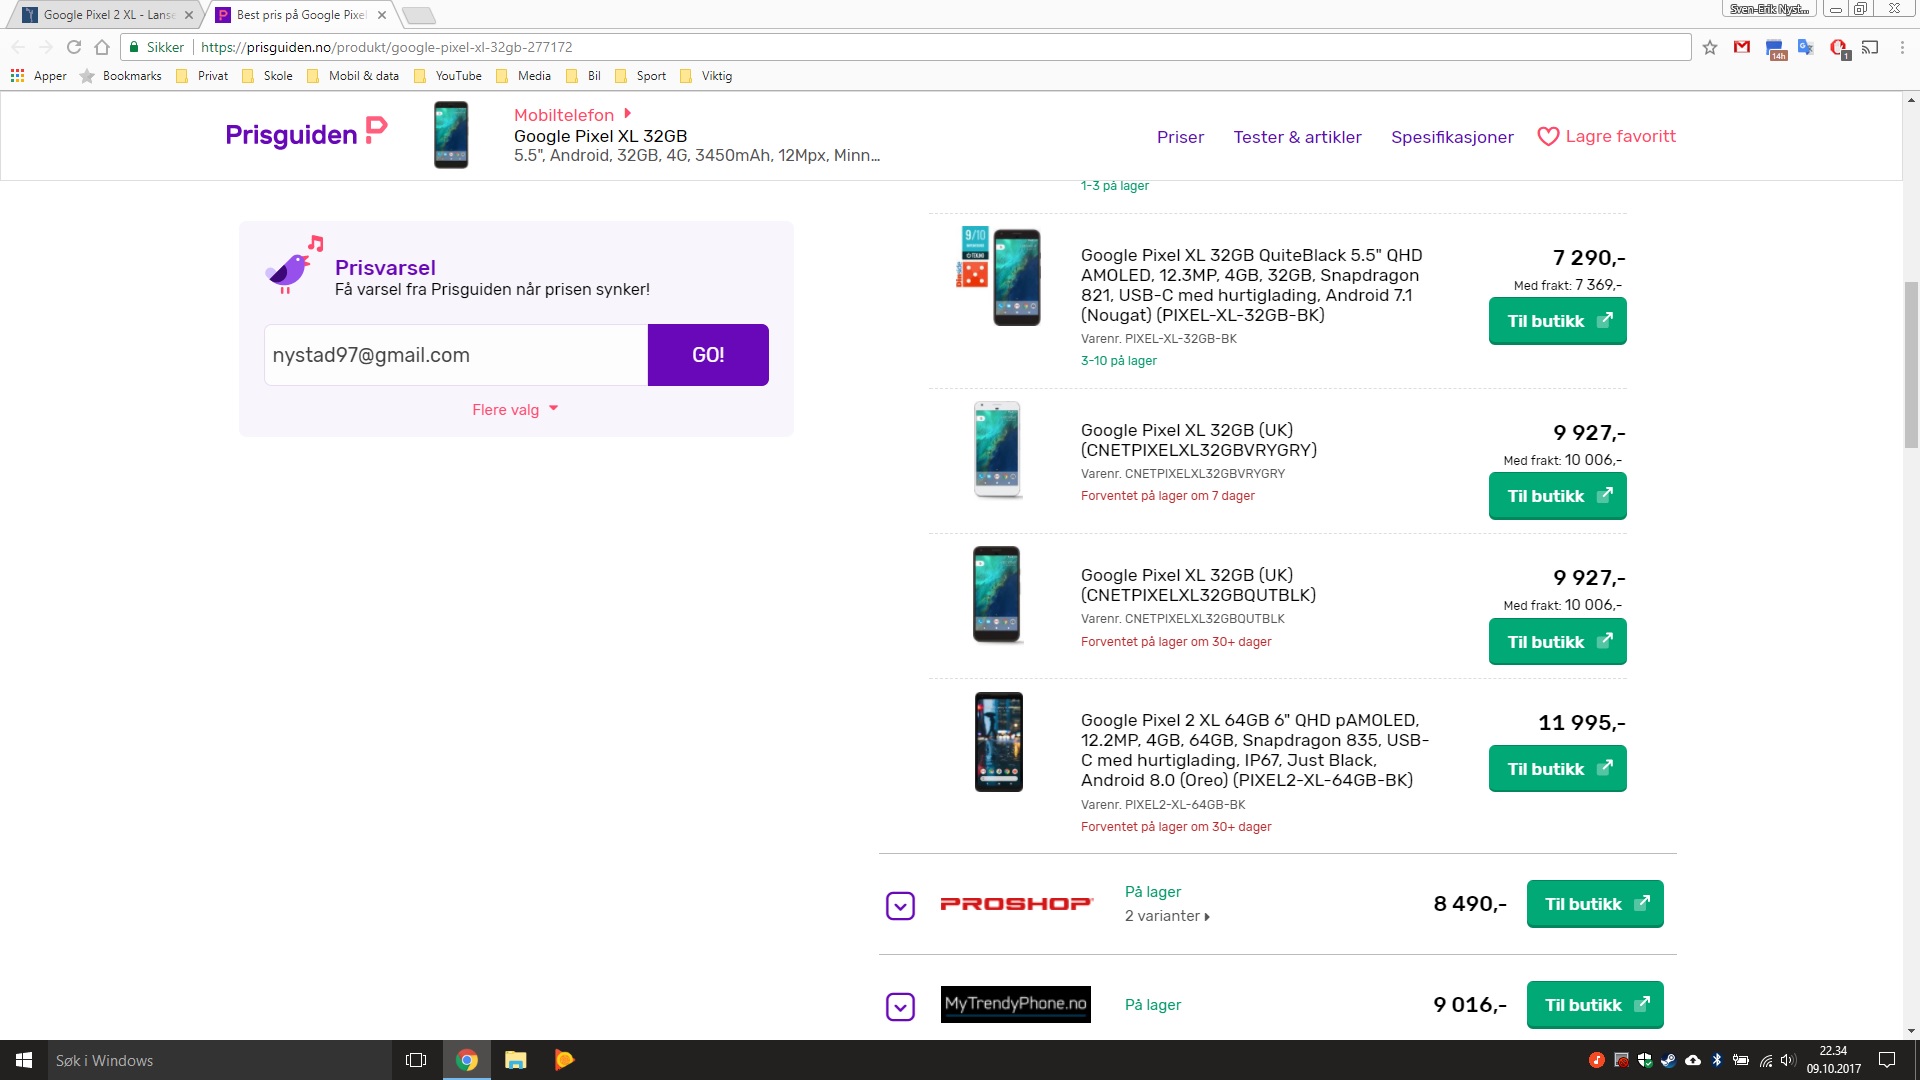
Task: Click Til butikk for MyTrendyPhone 9 016,-
Action: point(1595,1005)
